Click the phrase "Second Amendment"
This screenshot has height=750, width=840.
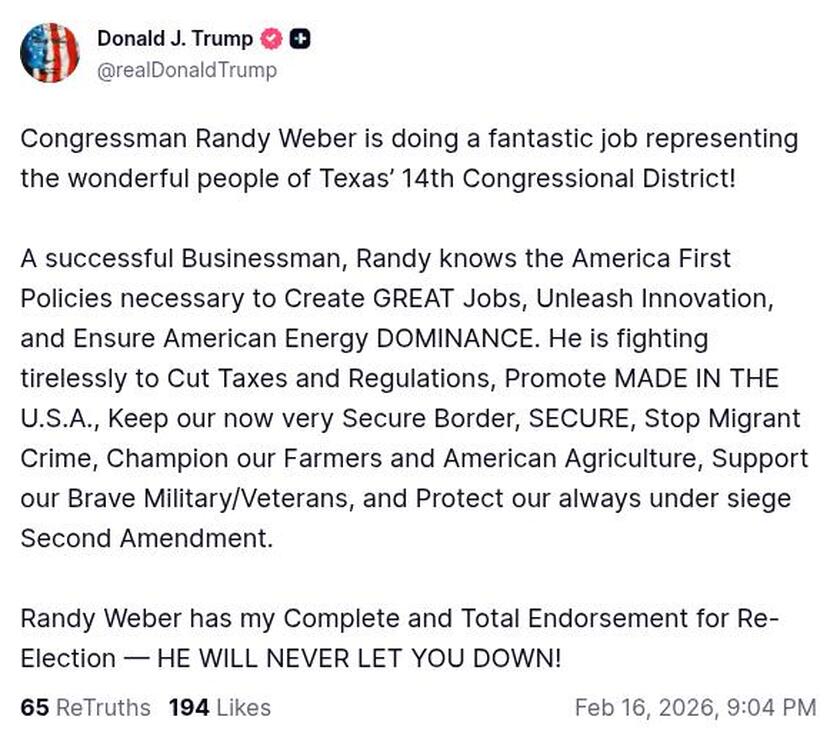pyautogui.click(x=146, y=538)
